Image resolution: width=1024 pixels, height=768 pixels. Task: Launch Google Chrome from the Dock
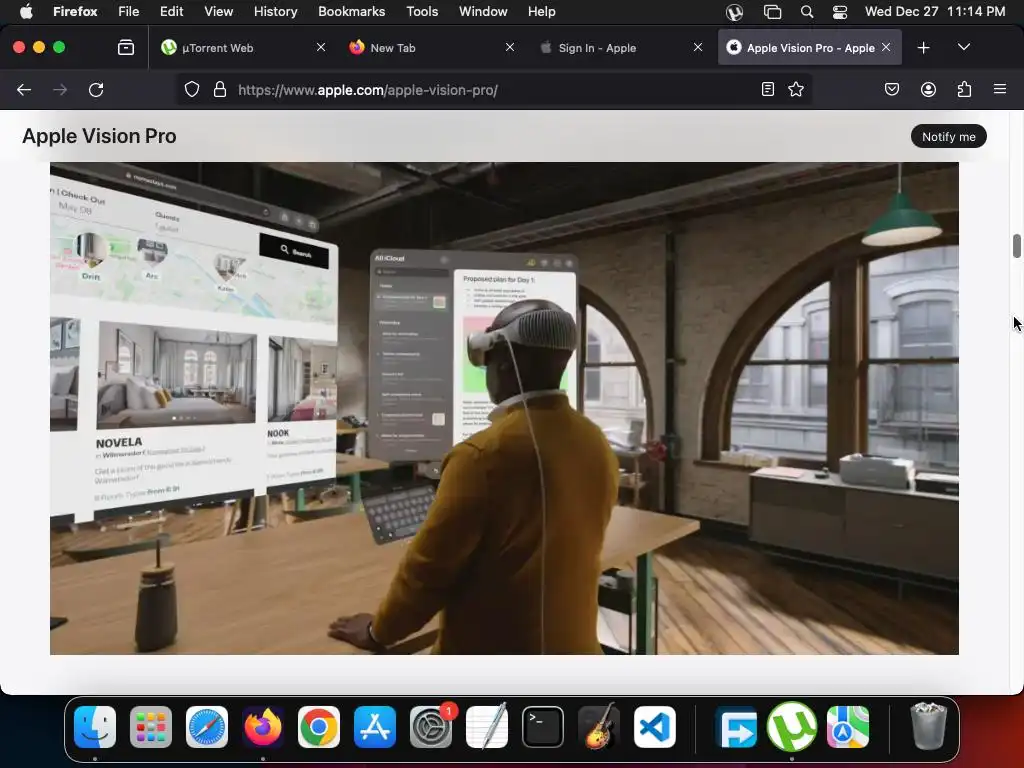pyautogui.click(x=319, y=727)
